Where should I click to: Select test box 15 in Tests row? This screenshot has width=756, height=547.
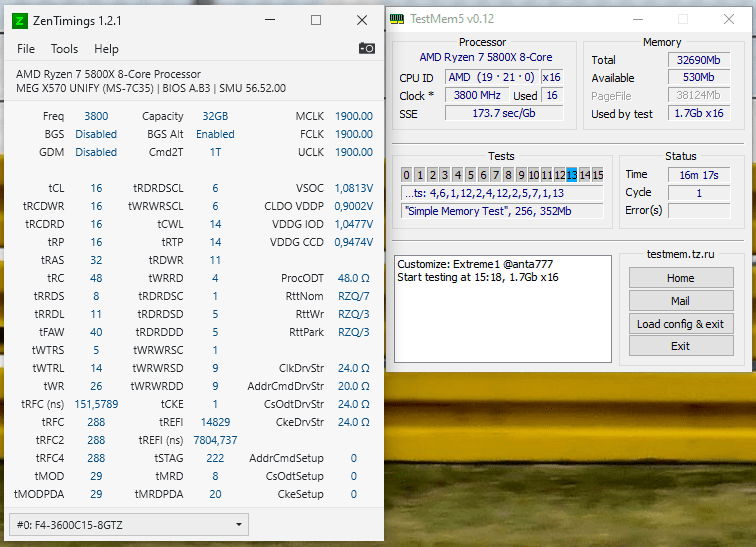598,174
